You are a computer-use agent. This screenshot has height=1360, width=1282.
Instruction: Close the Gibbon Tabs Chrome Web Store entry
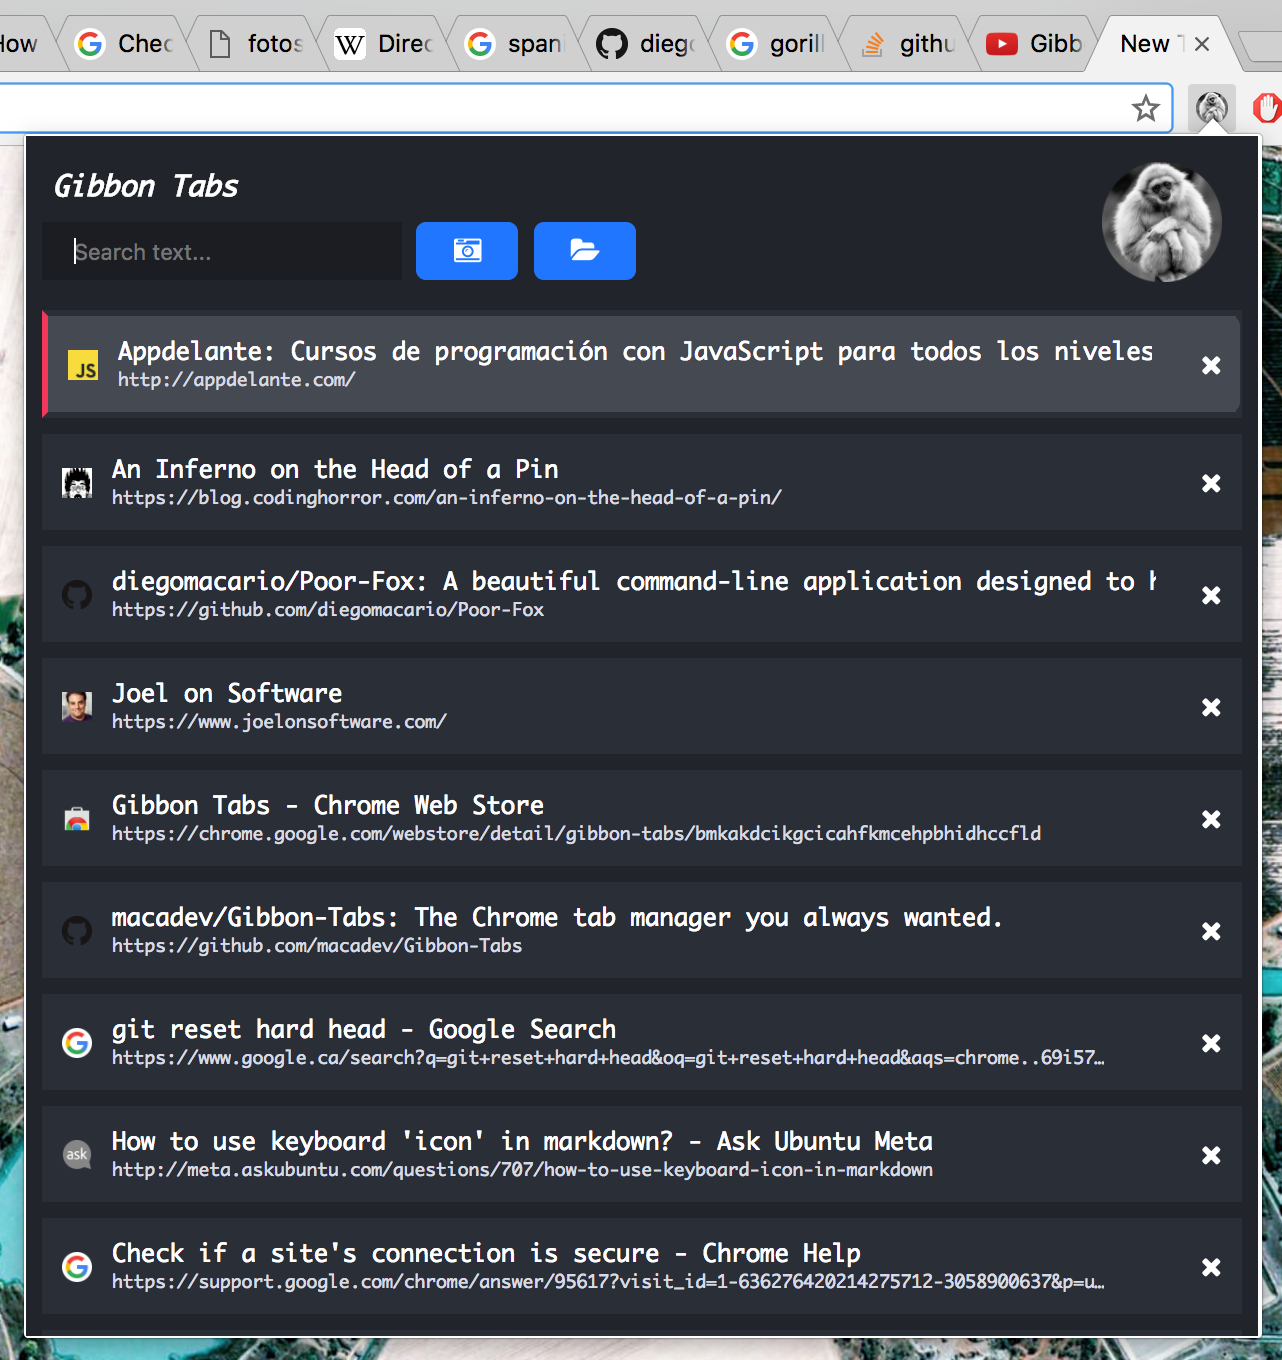1211,819
